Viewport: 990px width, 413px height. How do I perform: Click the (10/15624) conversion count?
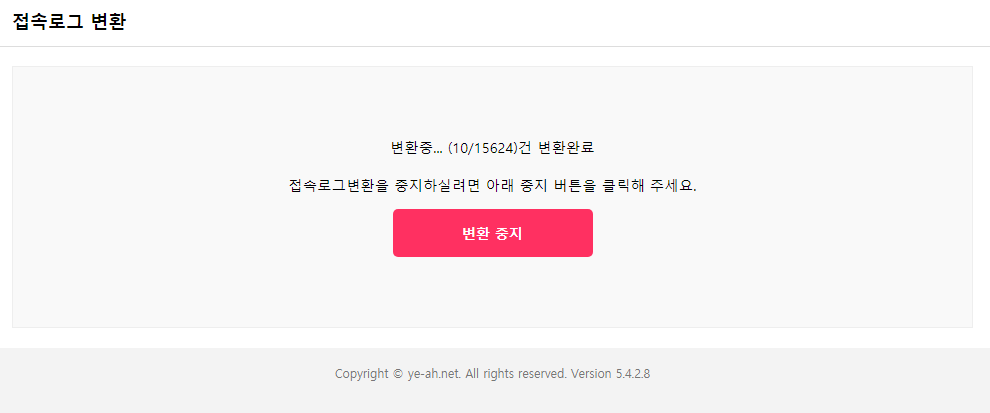482,148
